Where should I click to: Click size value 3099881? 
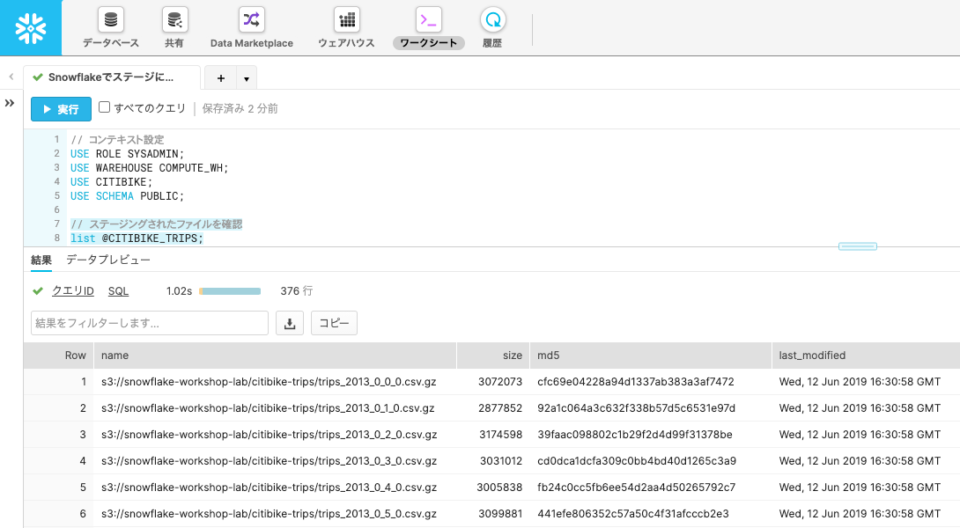(x=500, y=513)
